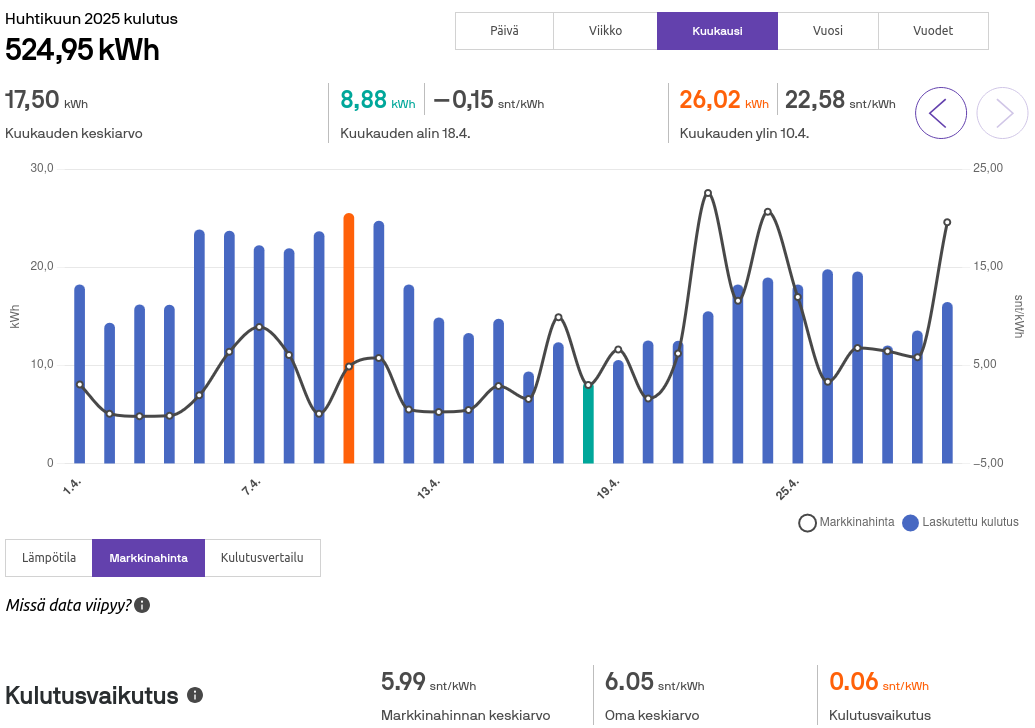
Task: Open the Vuodet view
Action: [932, 31]
